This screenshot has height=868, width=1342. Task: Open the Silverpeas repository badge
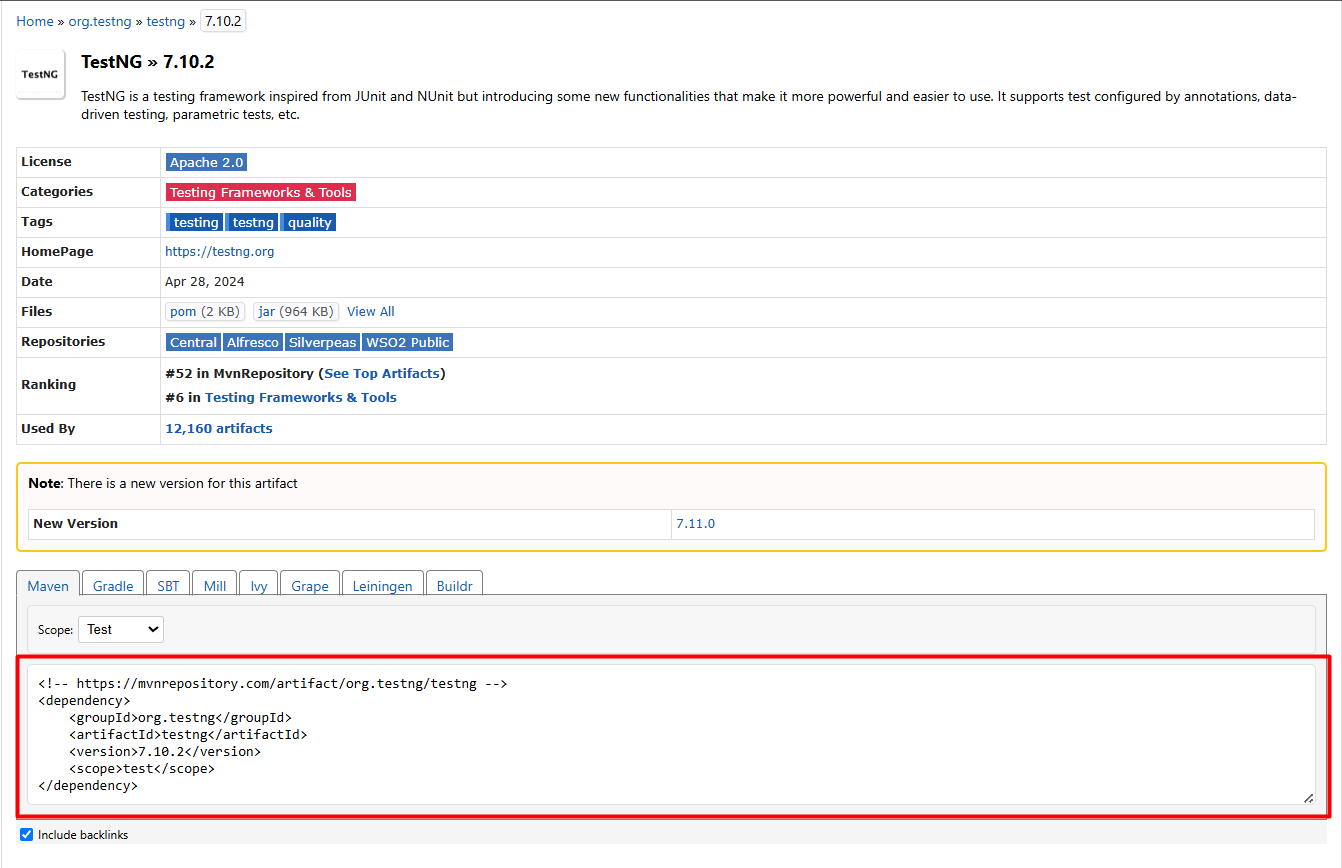point(322,342)
